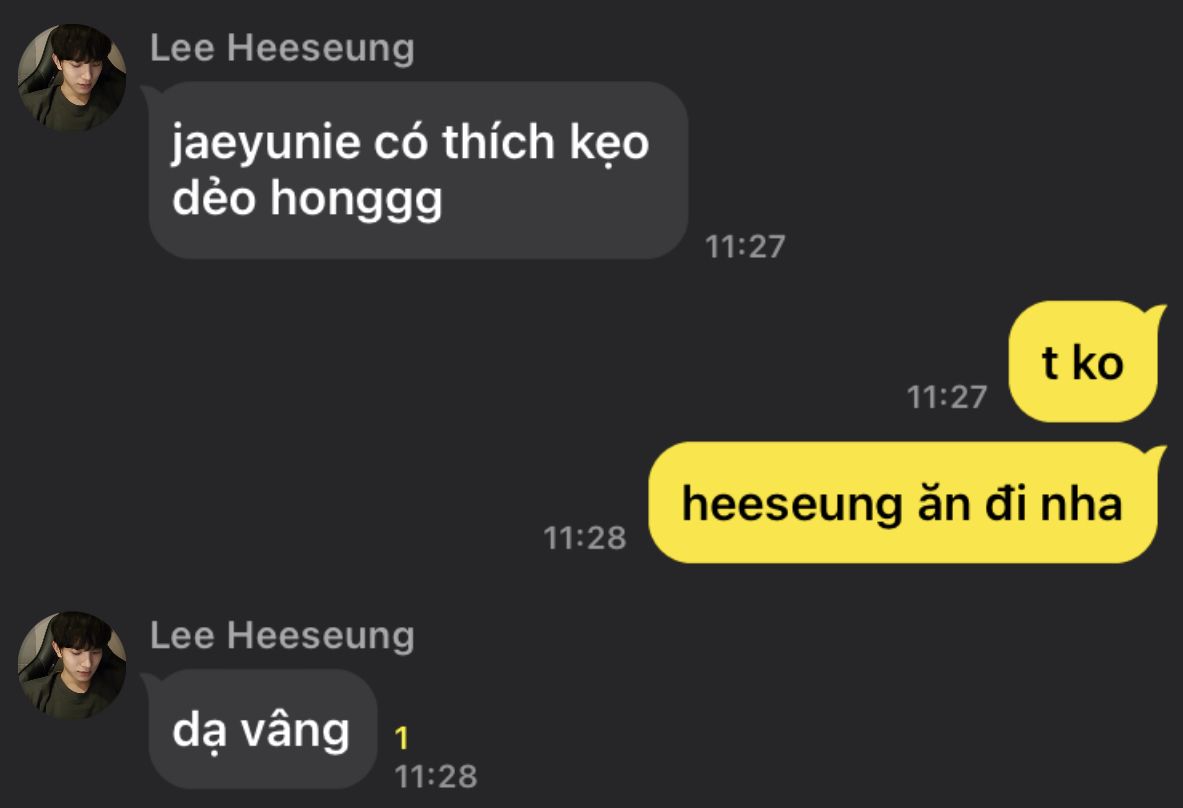The width and height of the screenshot is (1183, 808).
Task: Open Lee Heeseung's avatar beside the kẹo dẻo message
Action: (x=72, y=77)
